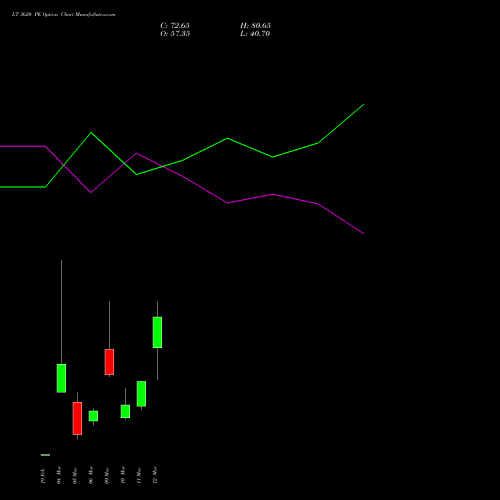Click the close value 'C: 72.65'

[175, 26]
